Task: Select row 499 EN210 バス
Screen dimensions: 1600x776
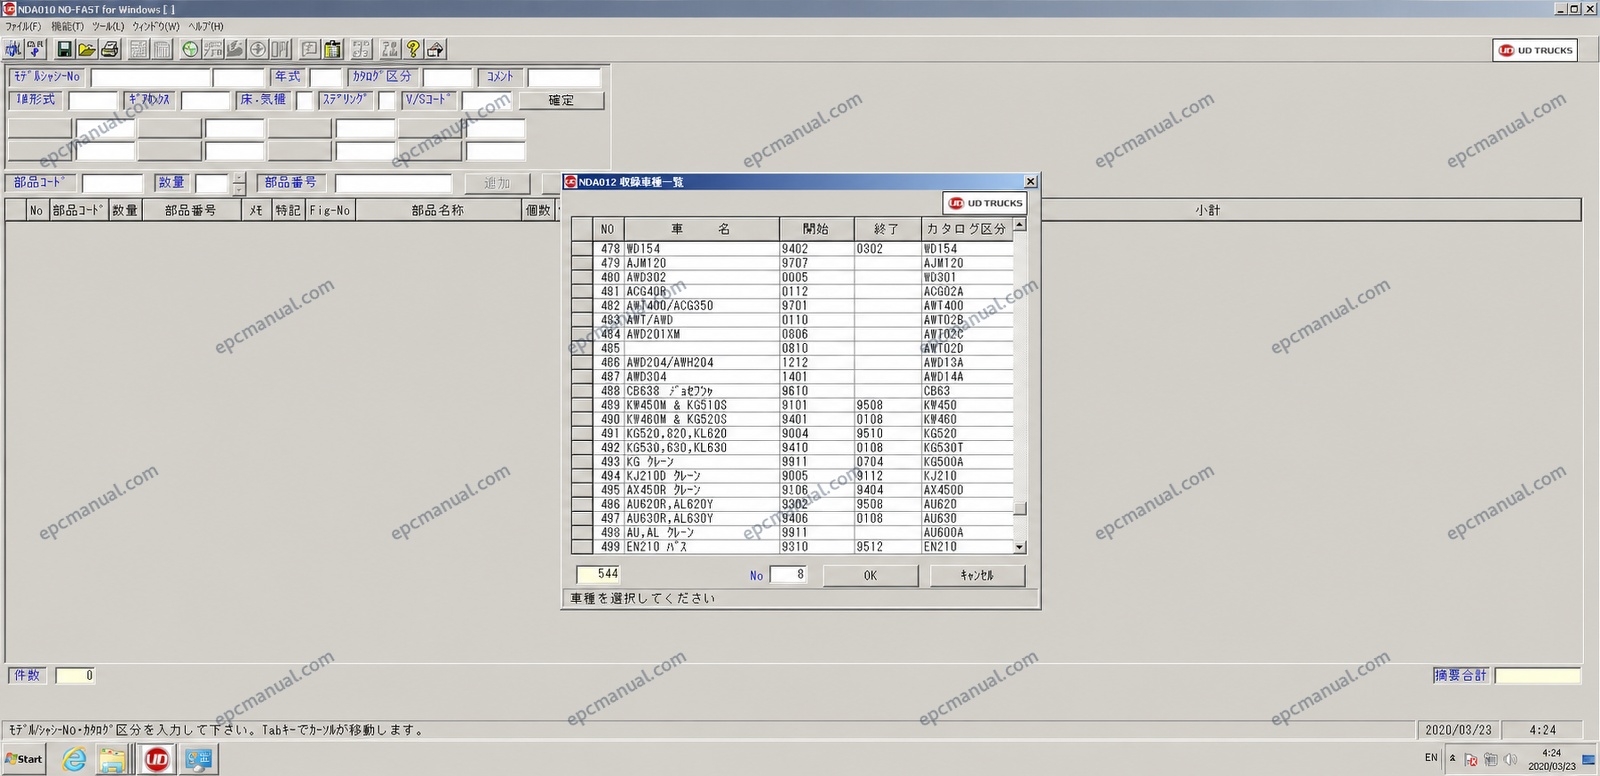Action: [792, 547]
